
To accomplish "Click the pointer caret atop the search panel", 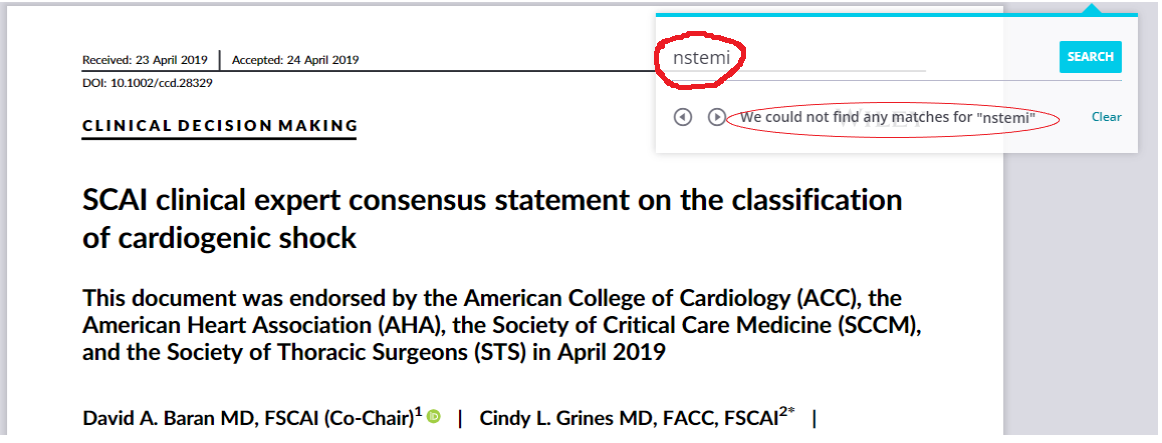I will pos(1095,10).
